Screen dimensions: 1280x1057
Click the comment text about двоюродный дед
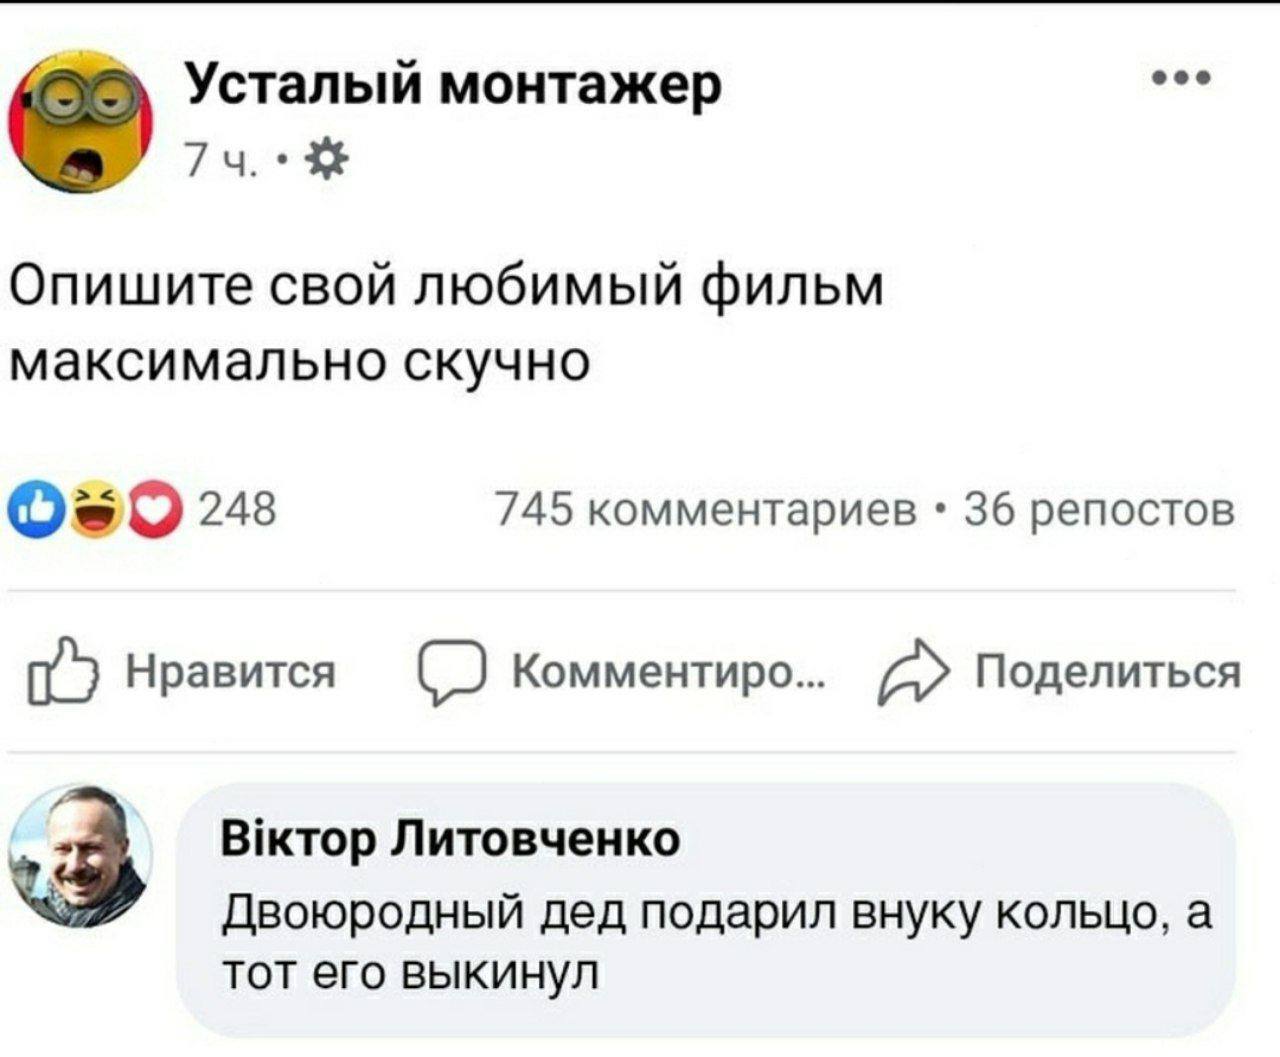coord(713,938)
